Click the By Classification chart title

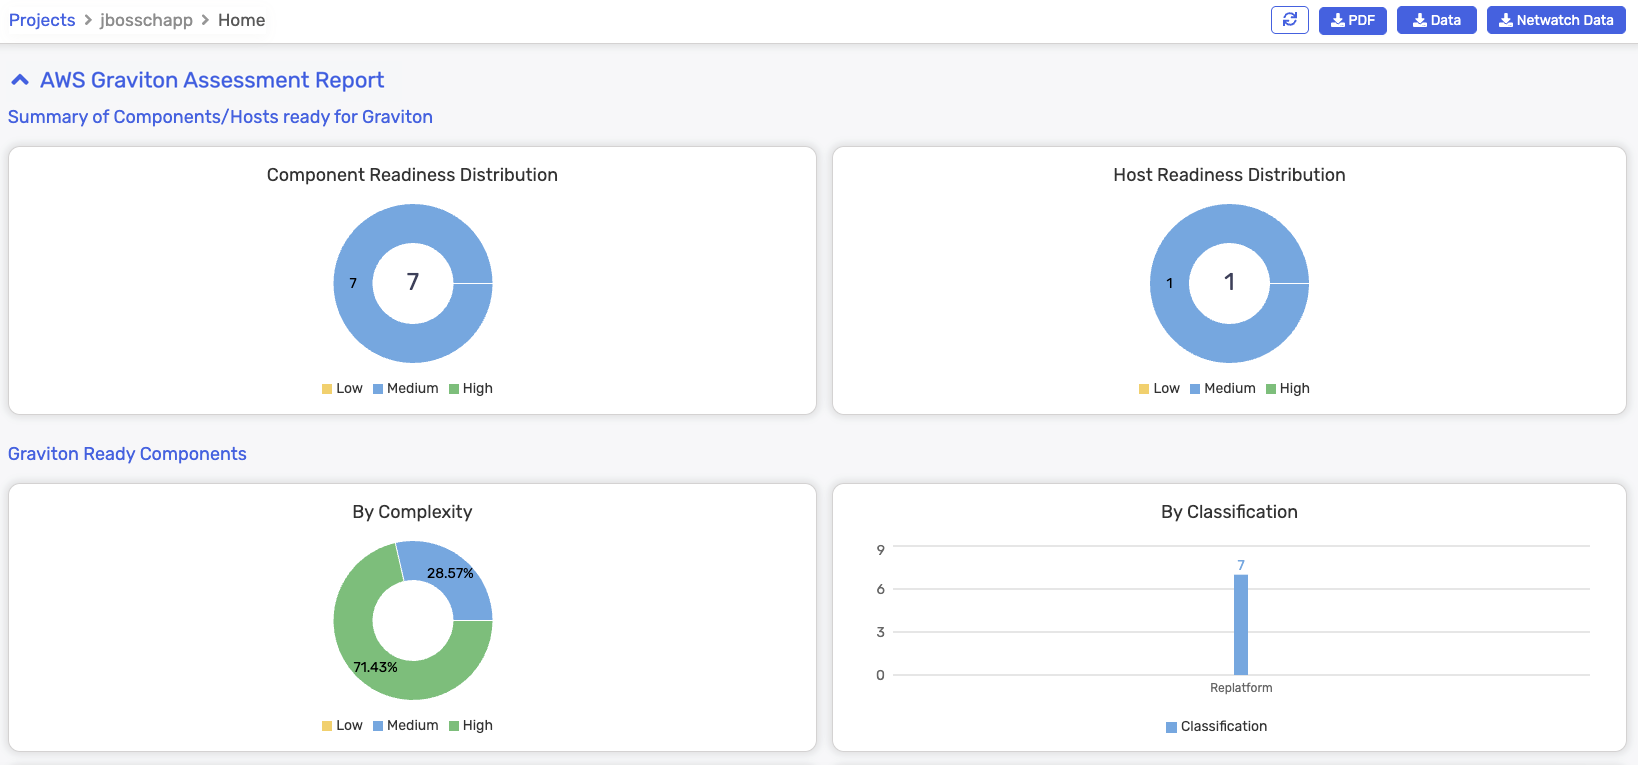[x=1229, y=512]
